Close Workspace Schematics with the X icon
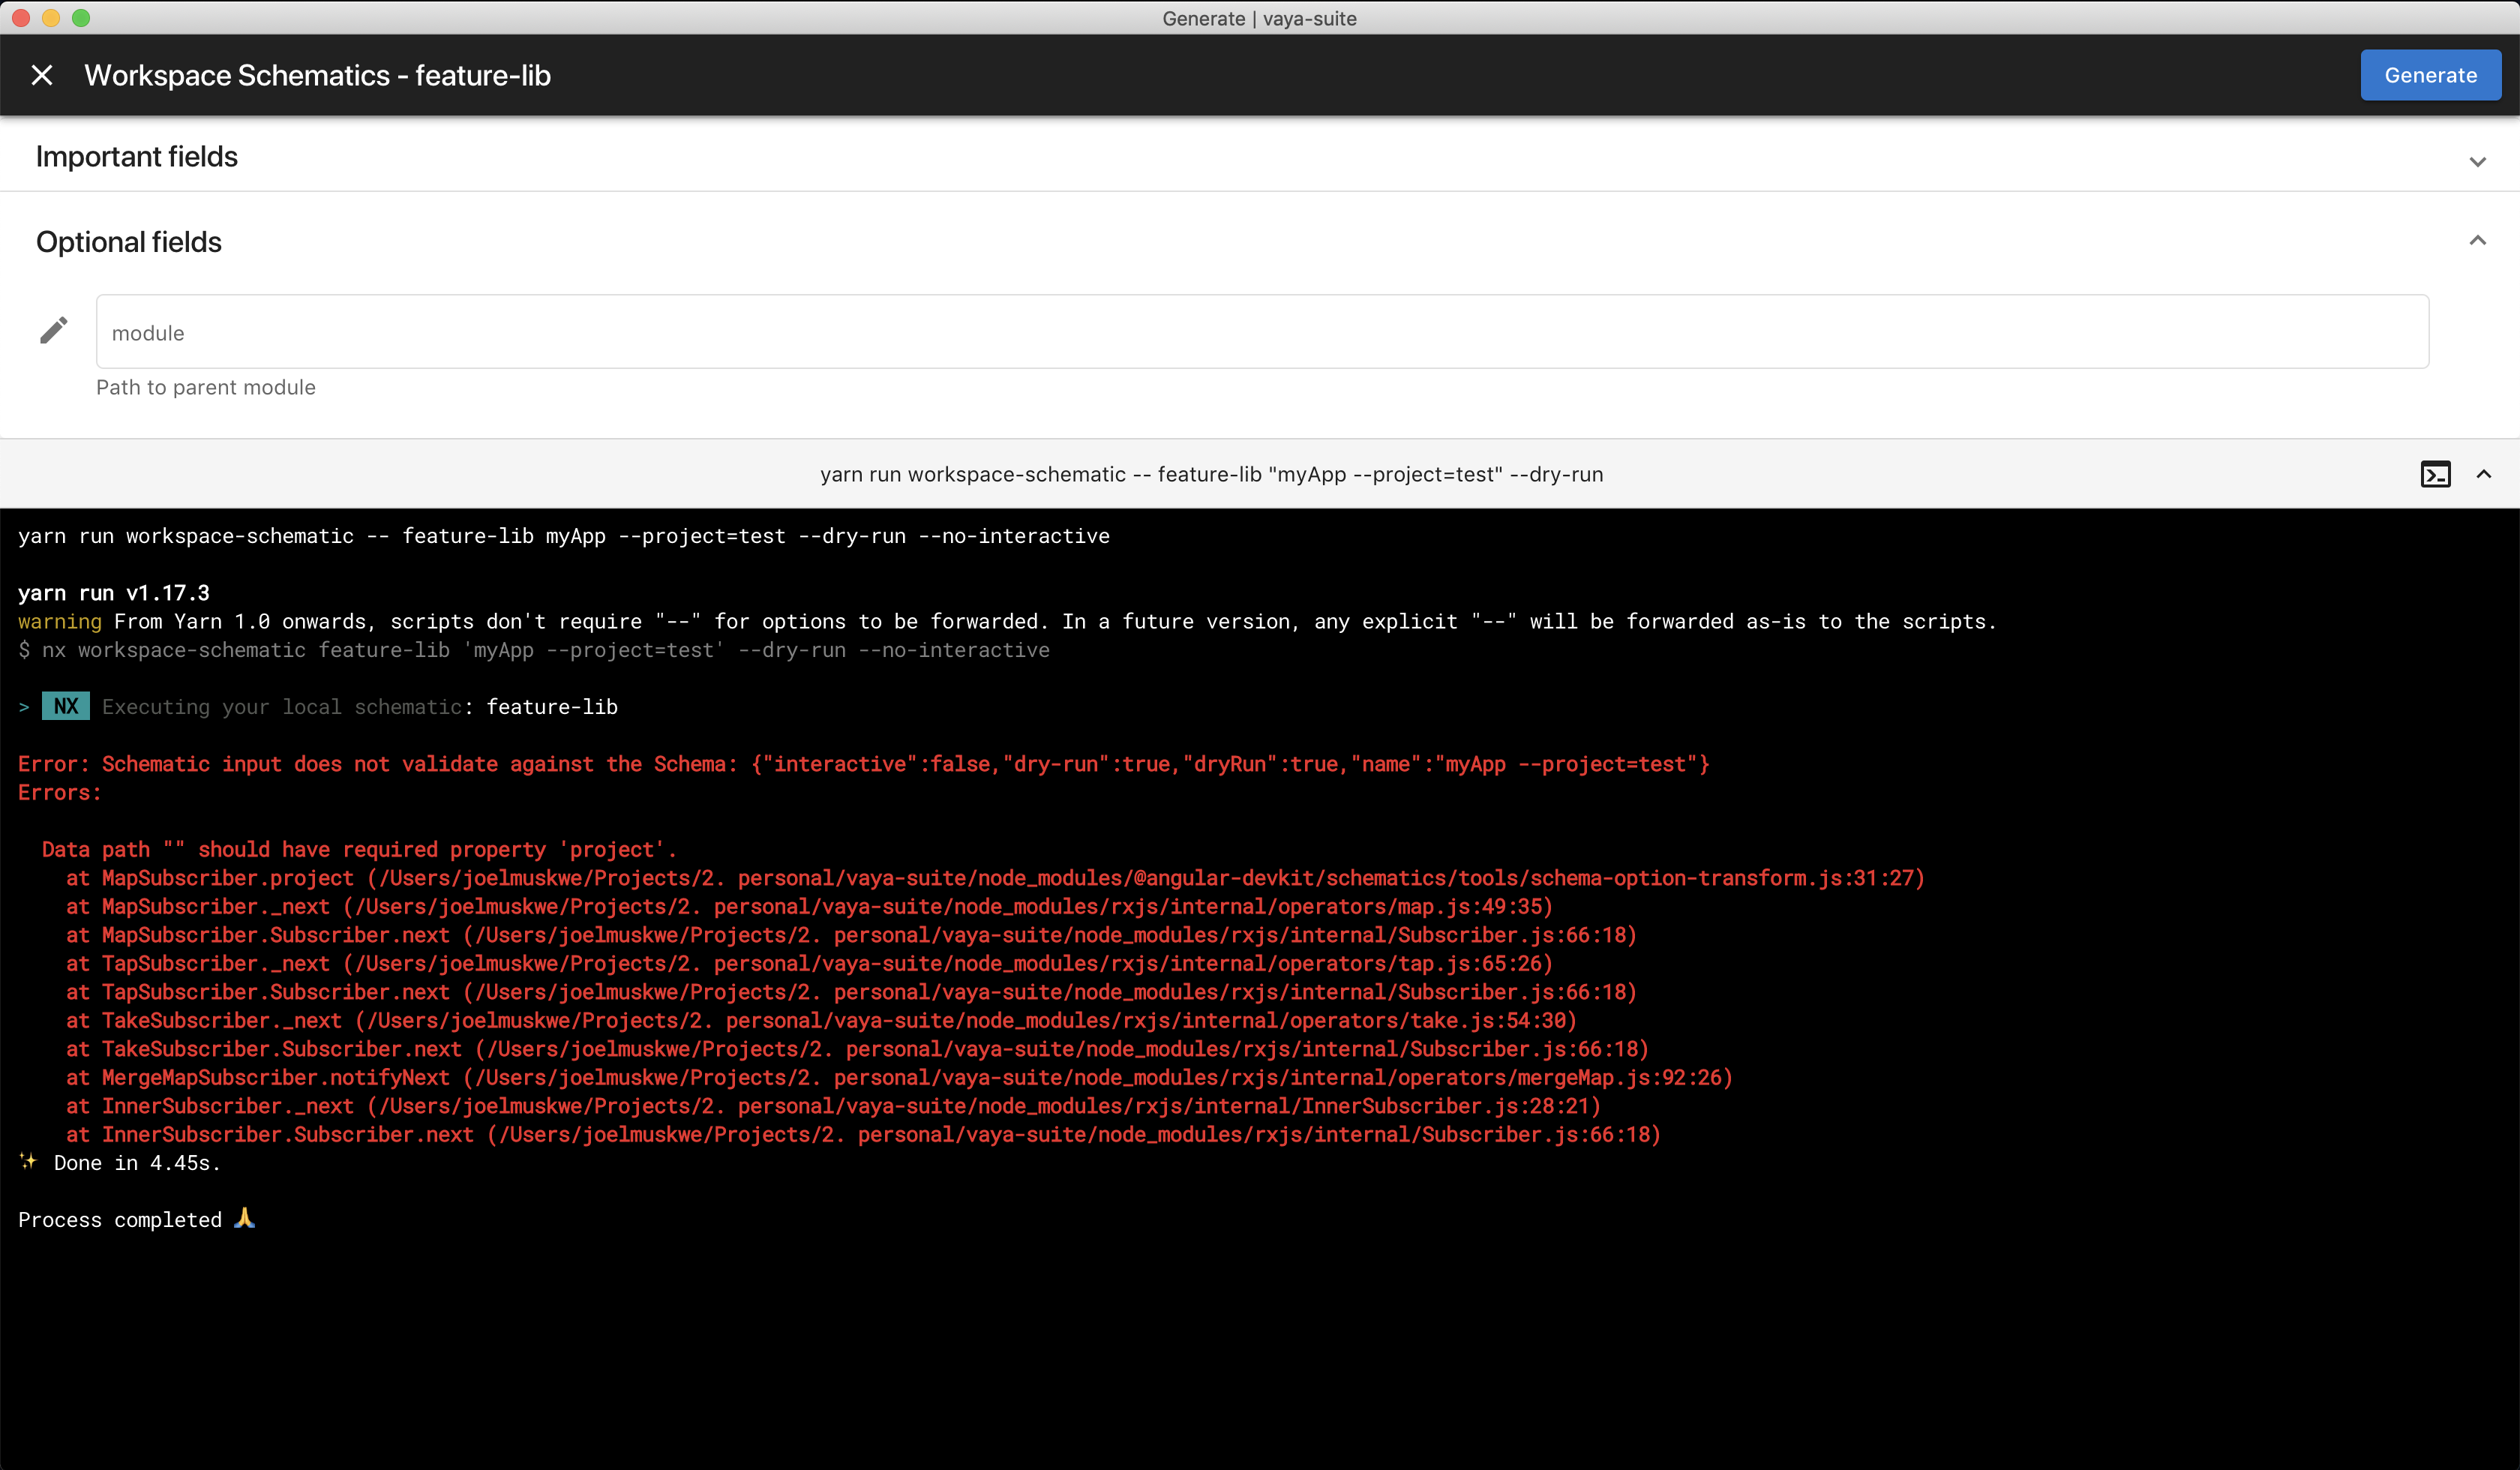Screen dimensions: 2520x1470 click(x=42, y=75)
